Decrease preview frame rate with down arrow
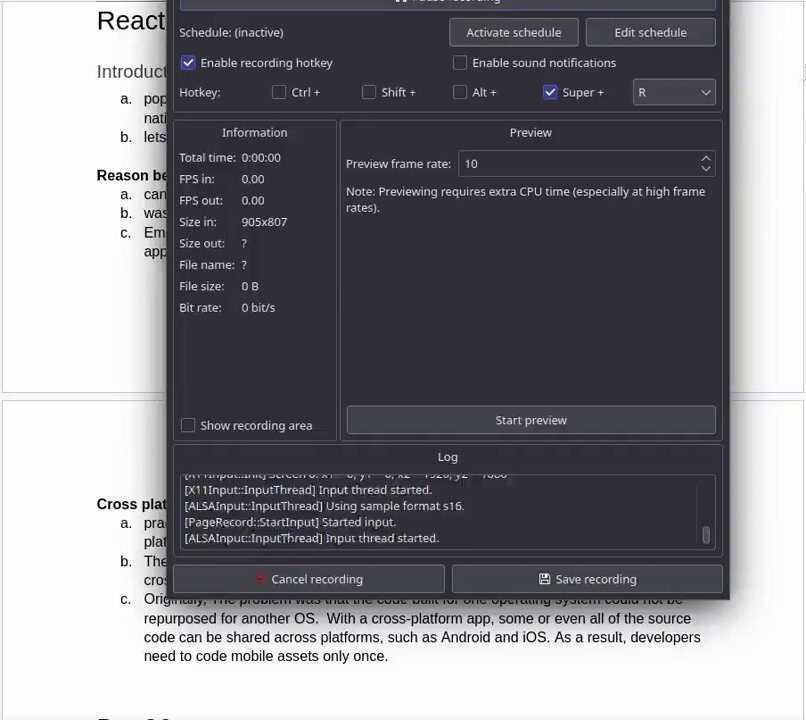 (706, 169)
